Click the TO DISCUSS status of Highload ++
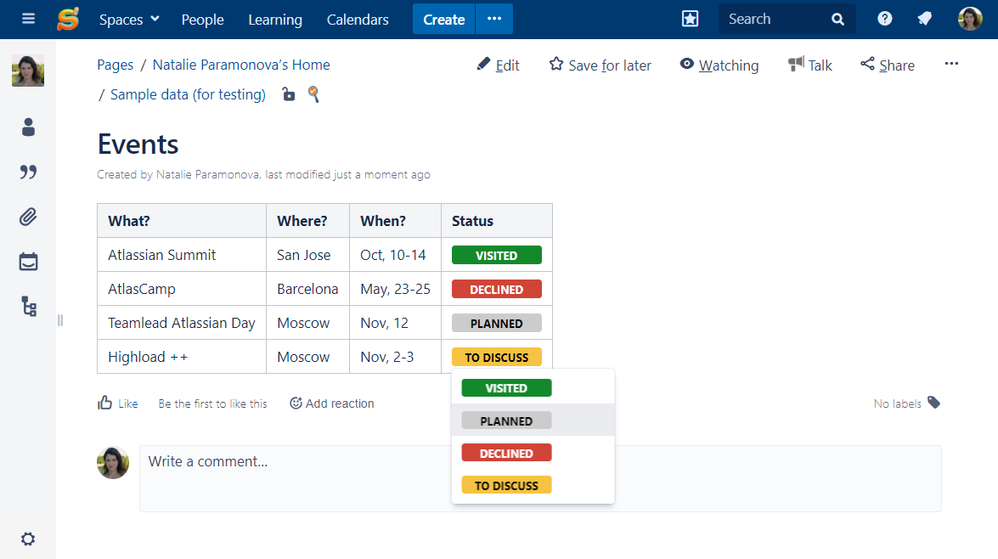 tap(496, 357)
